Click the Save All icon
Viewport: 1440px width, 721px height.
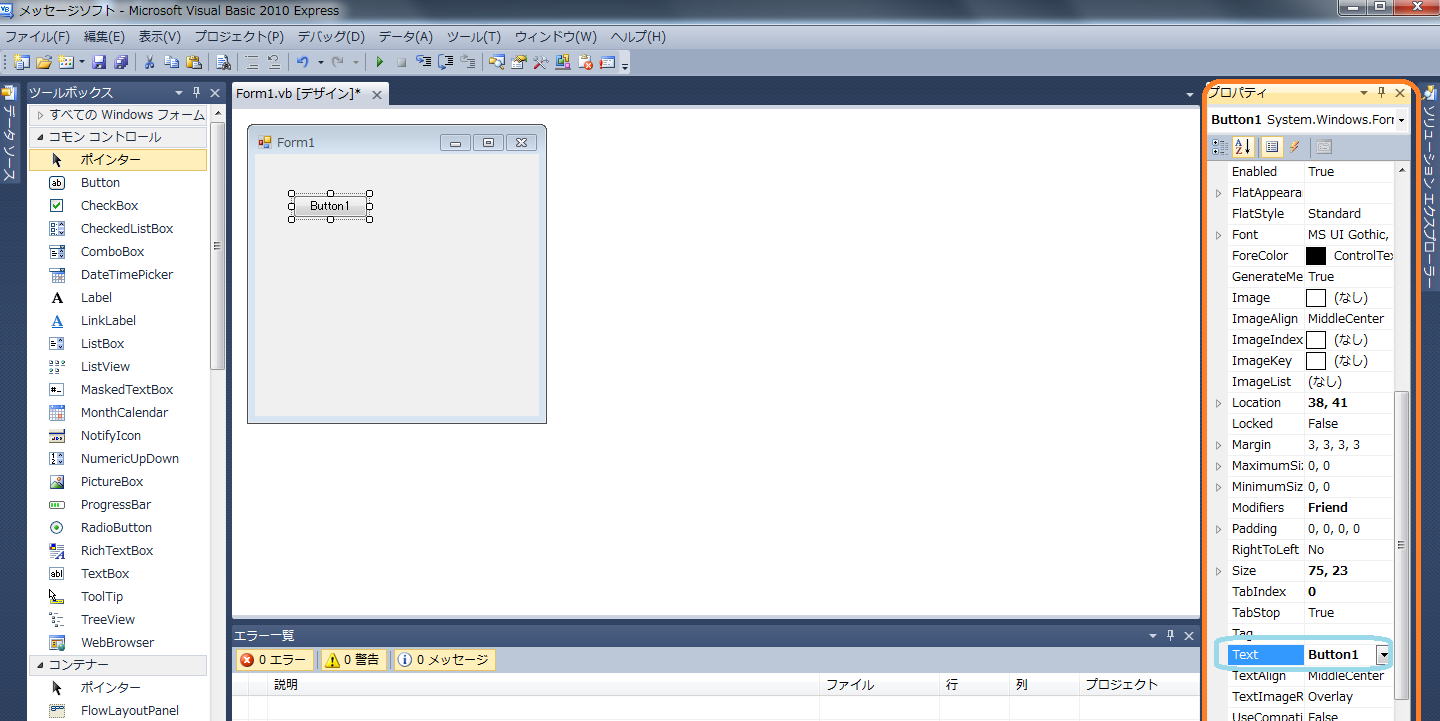pos(120,62)
